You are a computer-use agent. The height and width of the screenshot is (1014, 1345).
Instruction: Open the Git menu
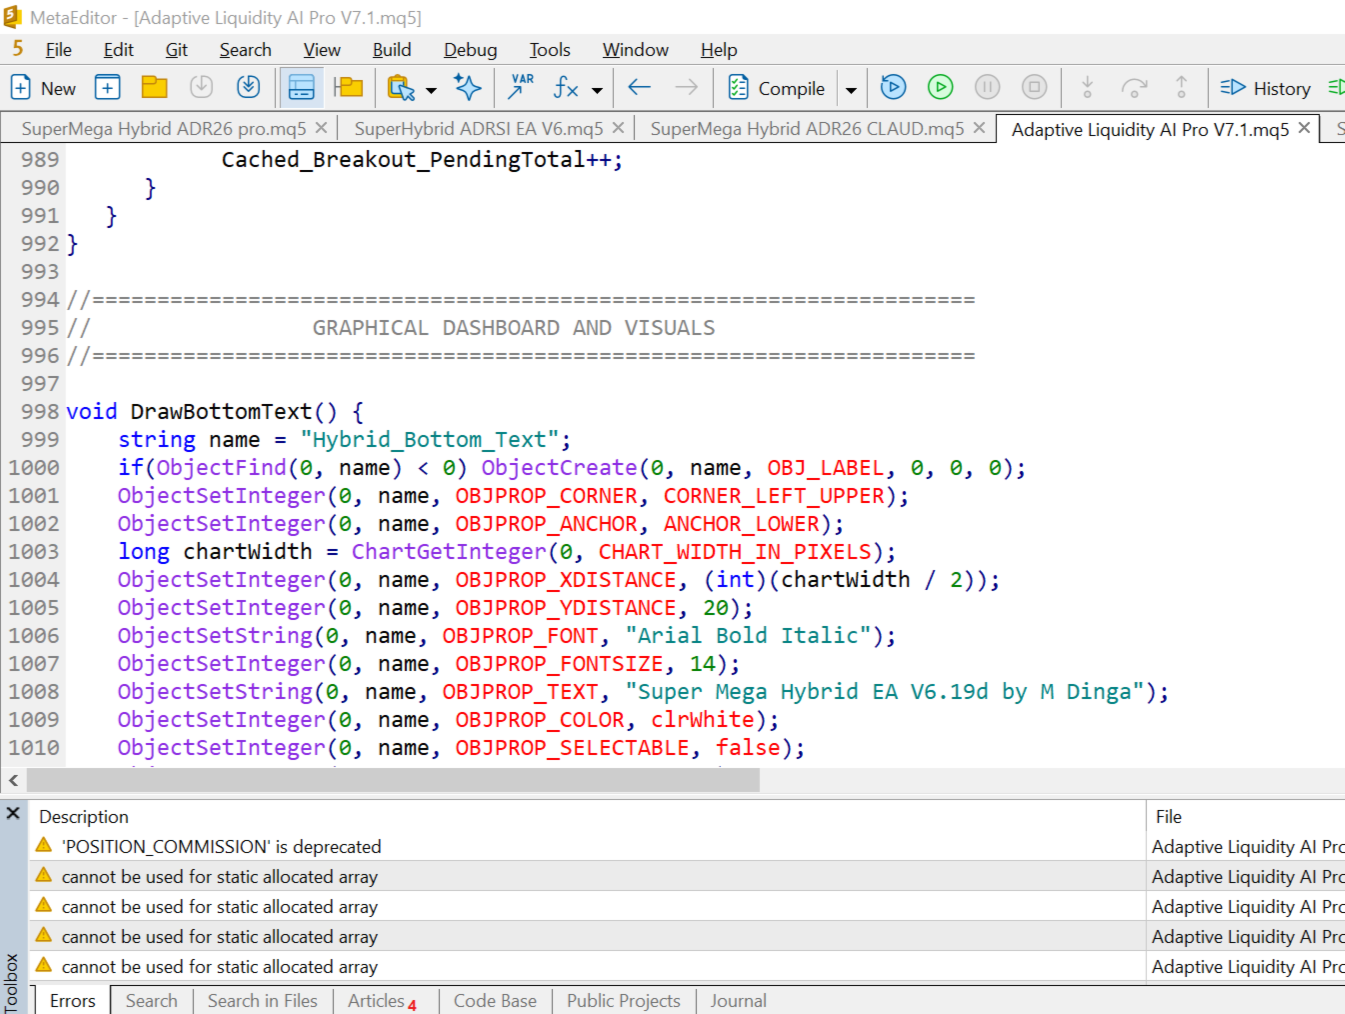(x=176, y=50)
